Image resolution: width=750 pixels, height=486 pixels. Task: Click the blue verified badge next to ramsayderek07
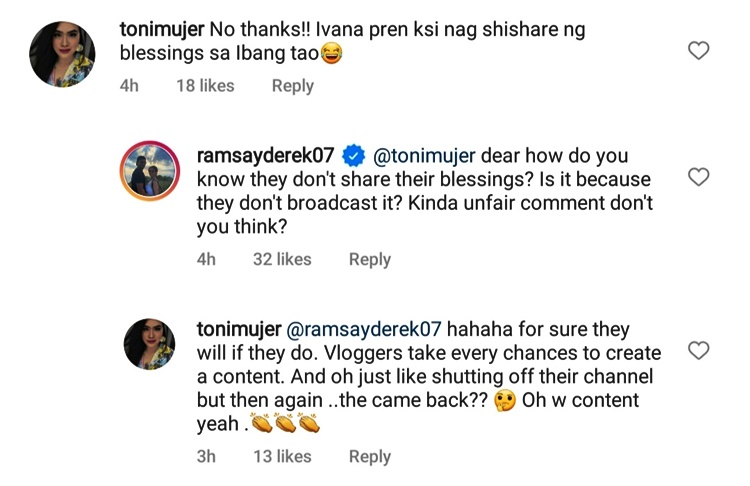tap(352, 155)
